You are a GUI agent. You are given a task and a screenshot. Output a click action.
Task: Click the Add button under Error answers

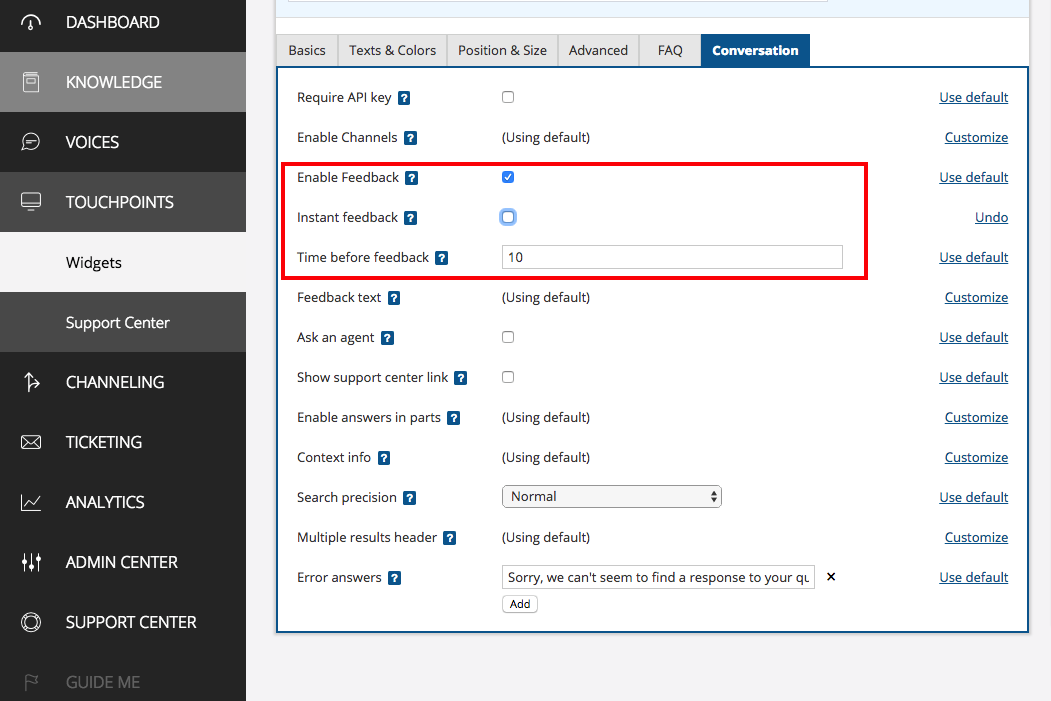(x=519, y=604)
